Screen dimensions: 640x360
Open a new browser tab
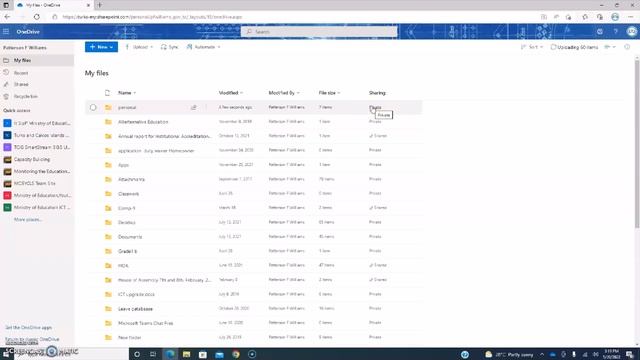click(100, 5)
